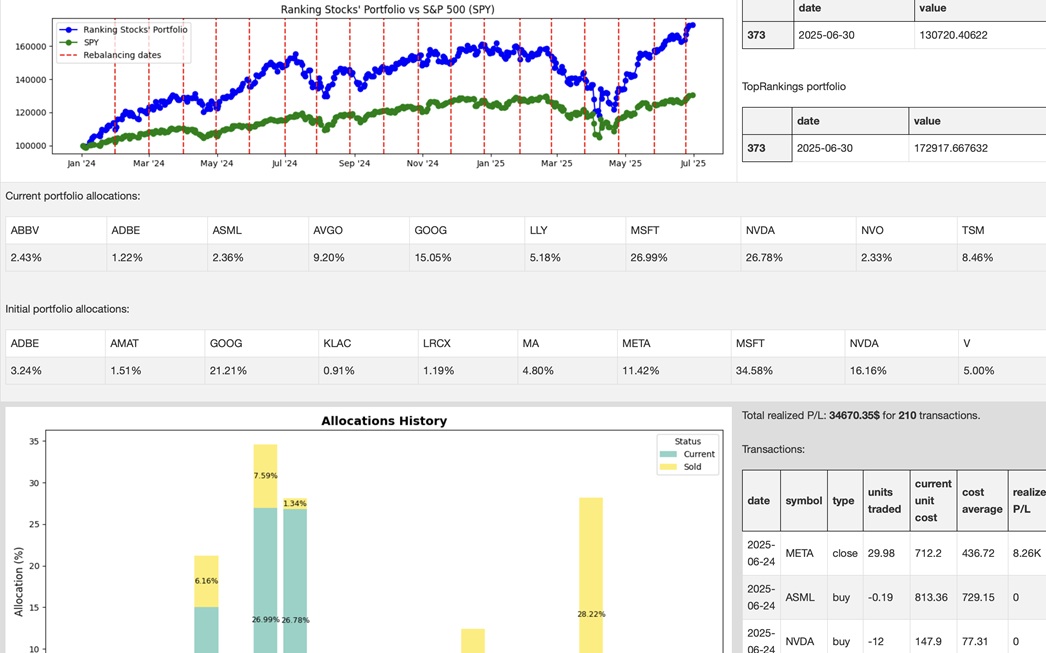Select the 26.99% cell in the current allocations table

[683, 257]
